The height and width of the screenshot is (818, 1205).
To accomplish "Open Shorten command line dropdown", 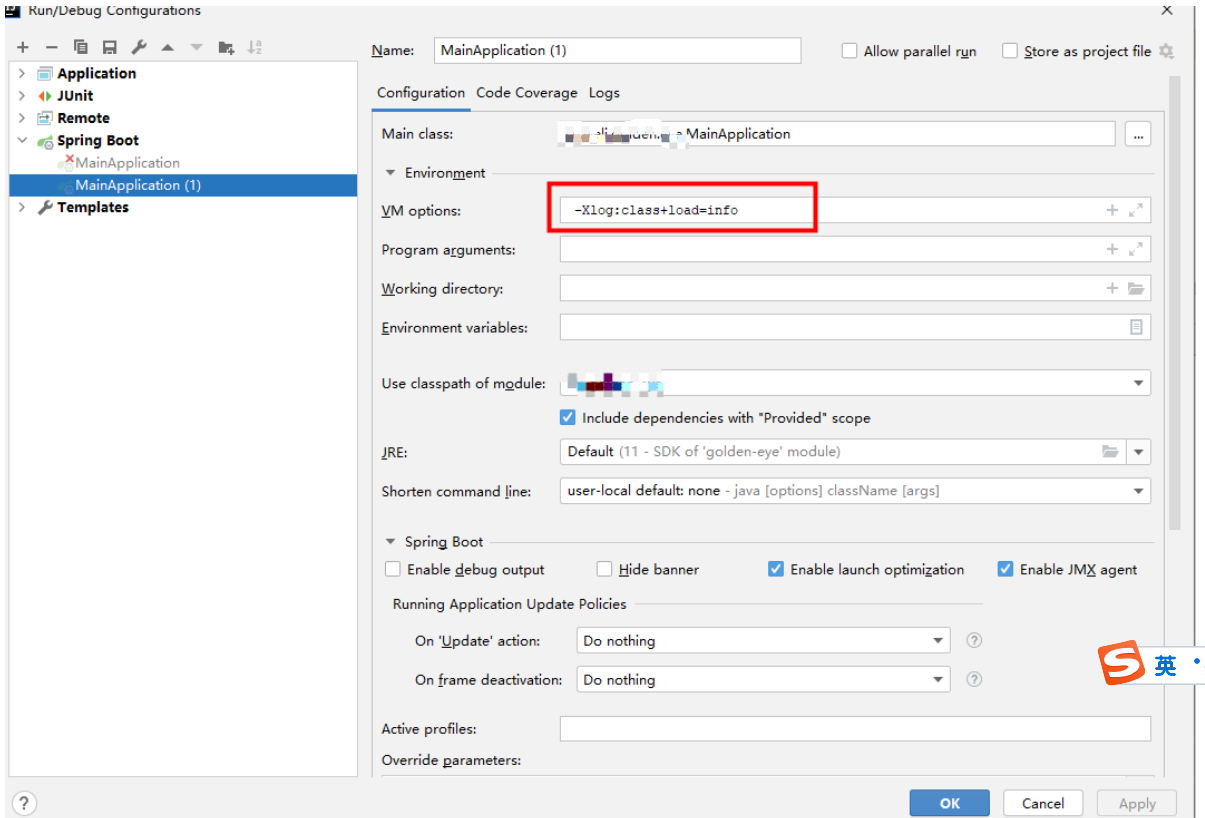I will click(1138, 491).
